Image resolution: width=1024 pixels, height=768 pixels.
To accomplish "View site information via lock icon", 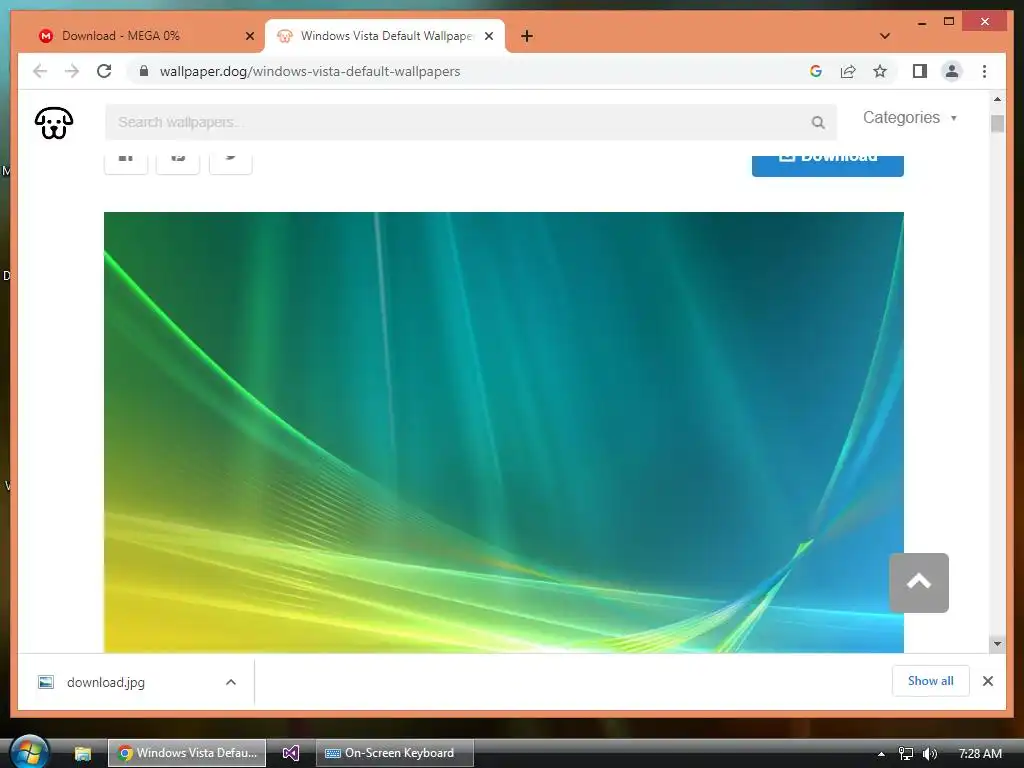I will [x=144, y=71].
